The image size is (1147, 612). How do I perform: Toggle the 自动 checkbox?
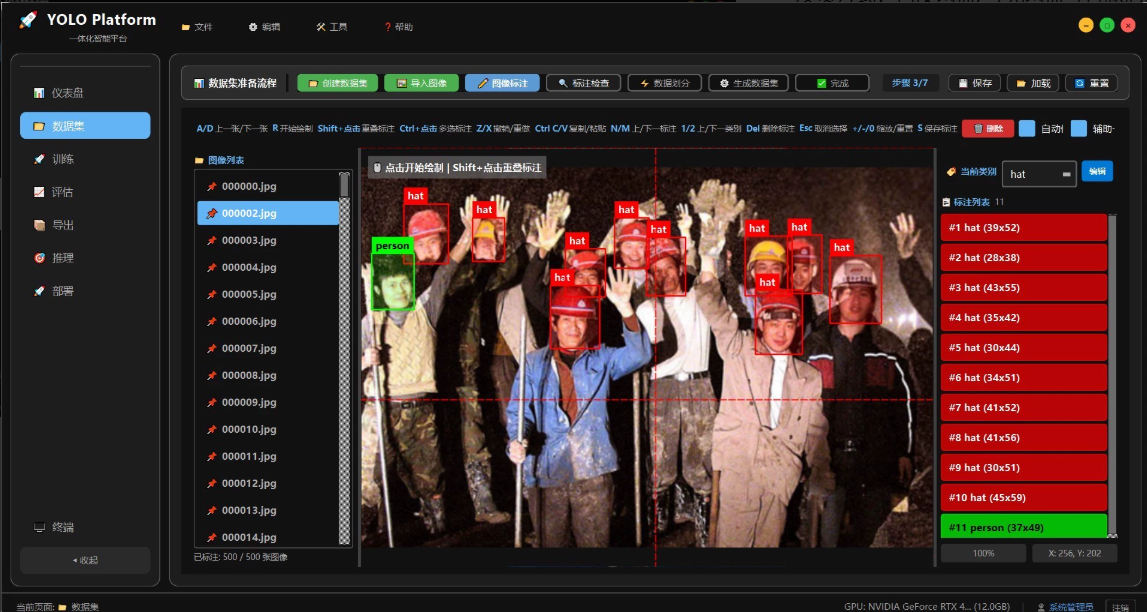(1027, 129)
